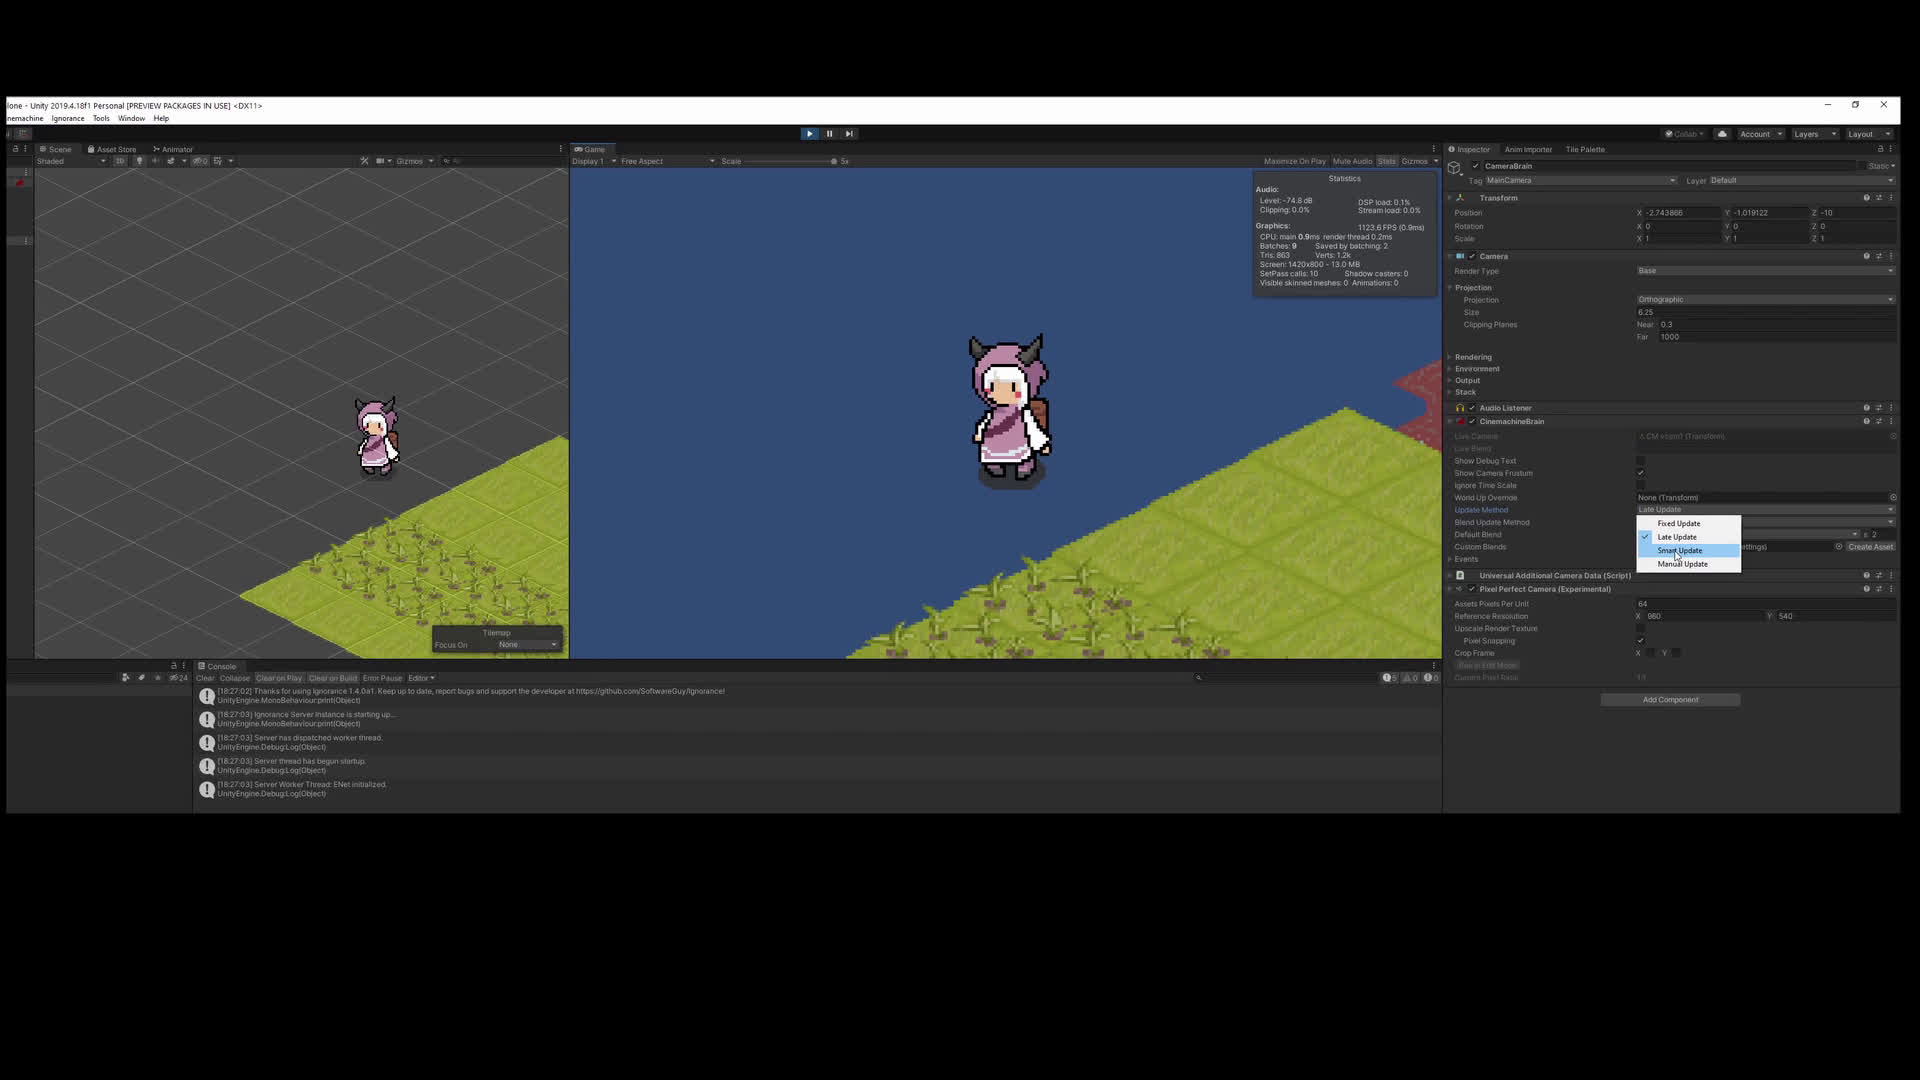Disable Pixel Snapping checkbox
This screenshot has height=1080, width=1920.
(x=1640, y=641)
